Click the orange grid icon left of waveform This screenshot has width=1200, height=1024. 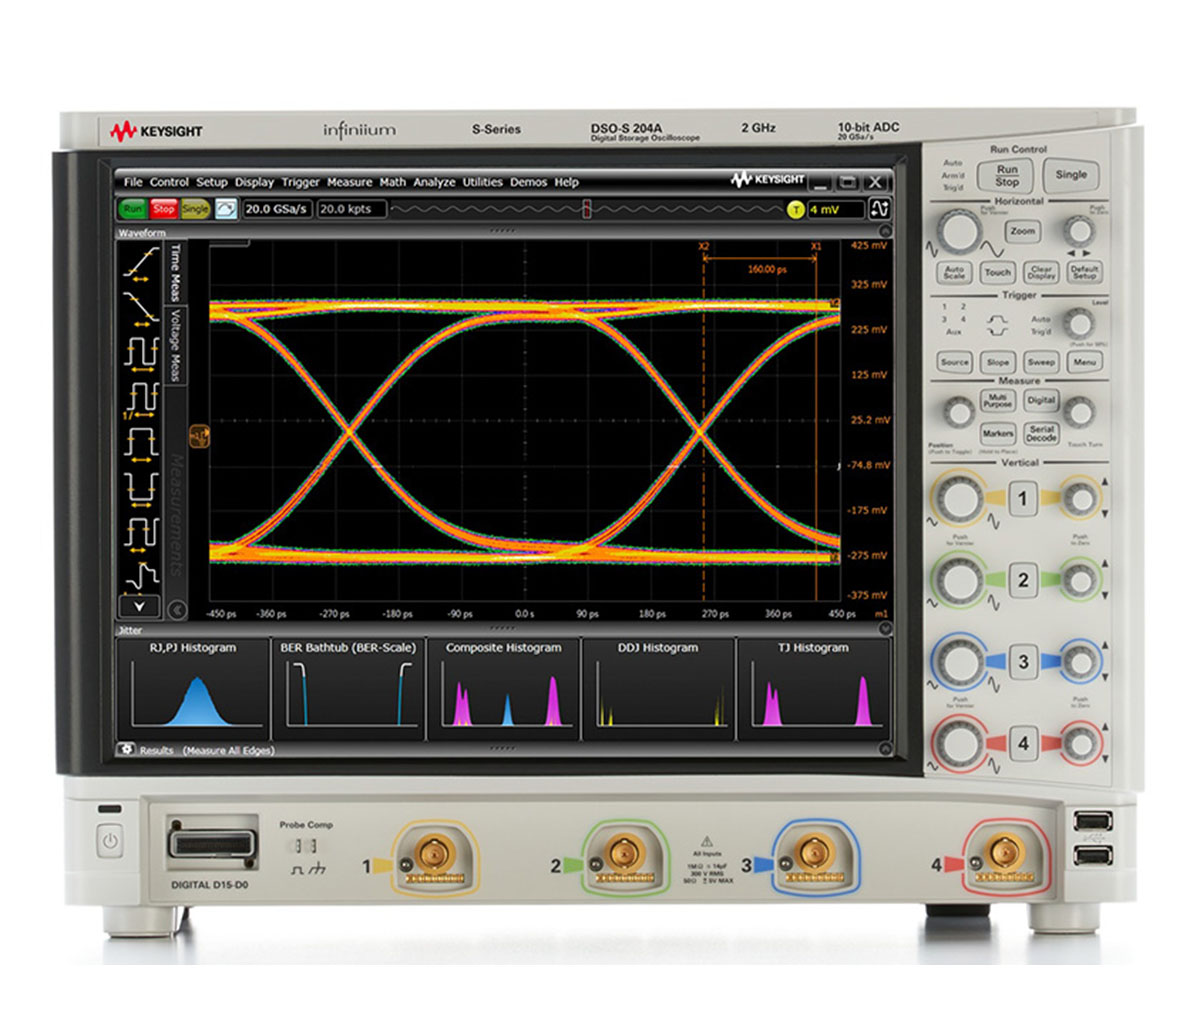coord(199,435)
